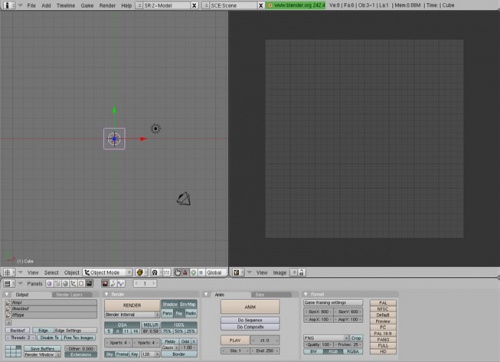Viewport: 500px width, 362px height.
Task: Click the folder icon beside //ftype path
Action: point(8,315)
